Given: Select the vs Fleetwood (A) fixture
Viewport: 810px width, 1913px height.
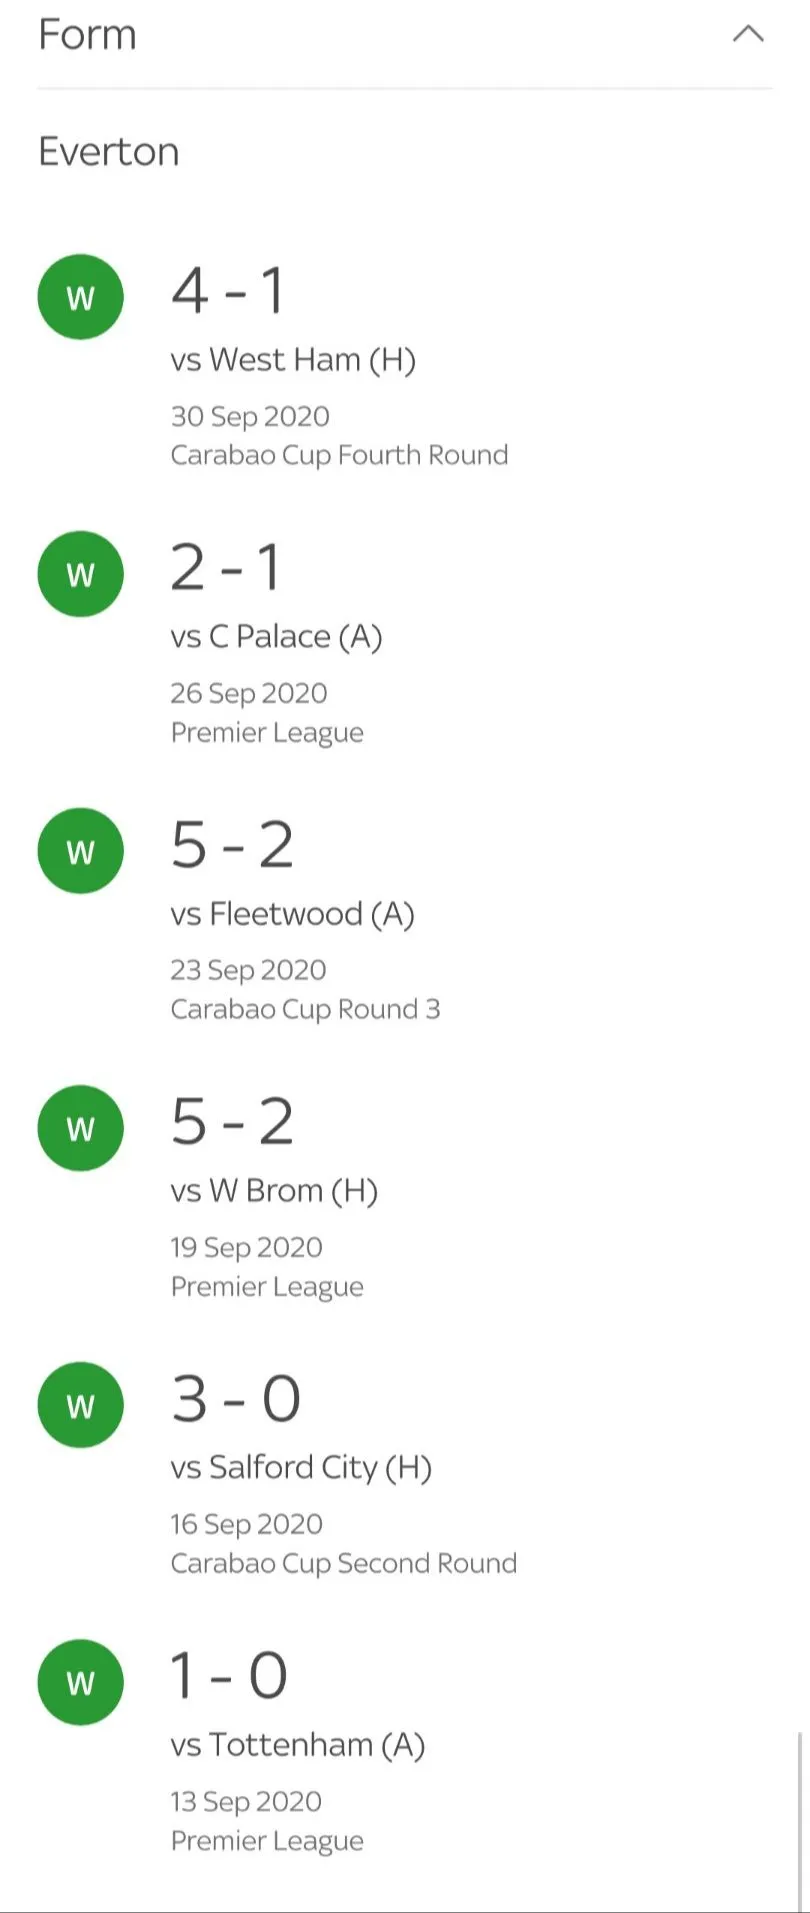Looking at the screenshot, I should click(292, 914).
